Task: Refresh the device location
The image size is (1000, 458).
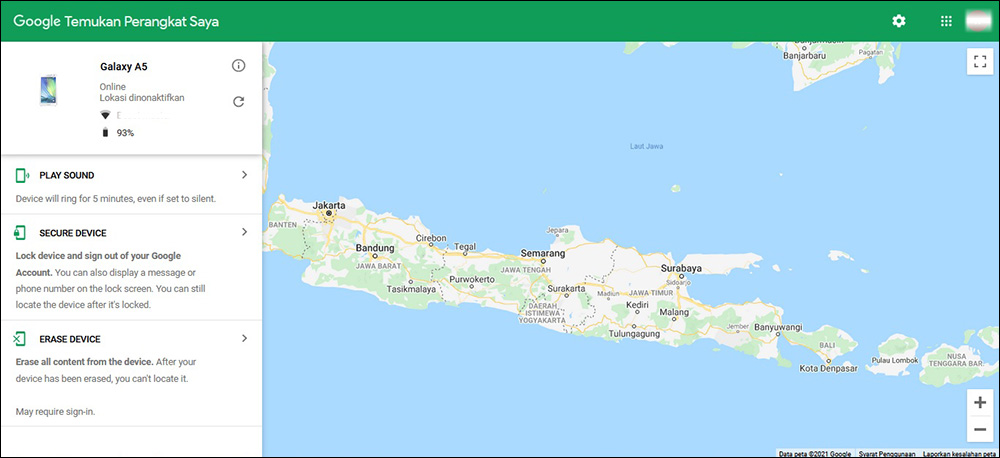Action: (x=238, y=101)
